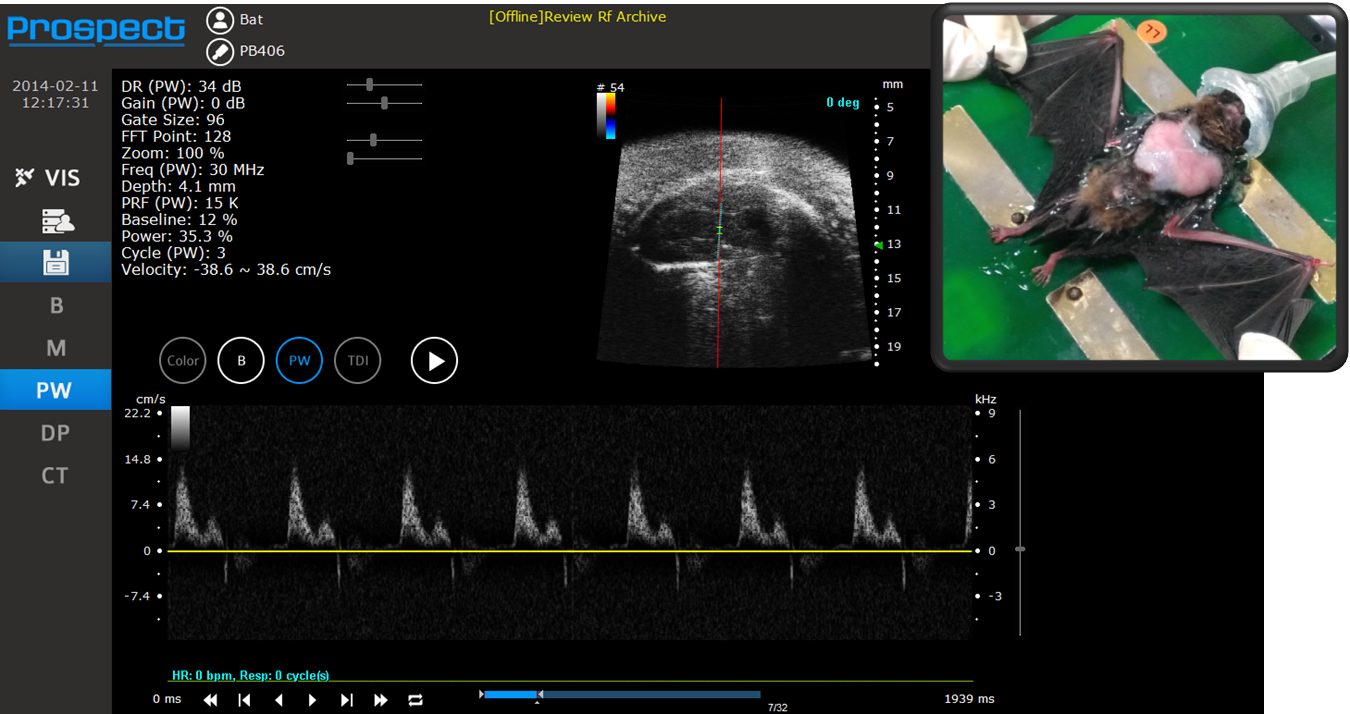Jump to the first frame
The height and width of the screenshot is (714, 1350).
coord(244,700)
